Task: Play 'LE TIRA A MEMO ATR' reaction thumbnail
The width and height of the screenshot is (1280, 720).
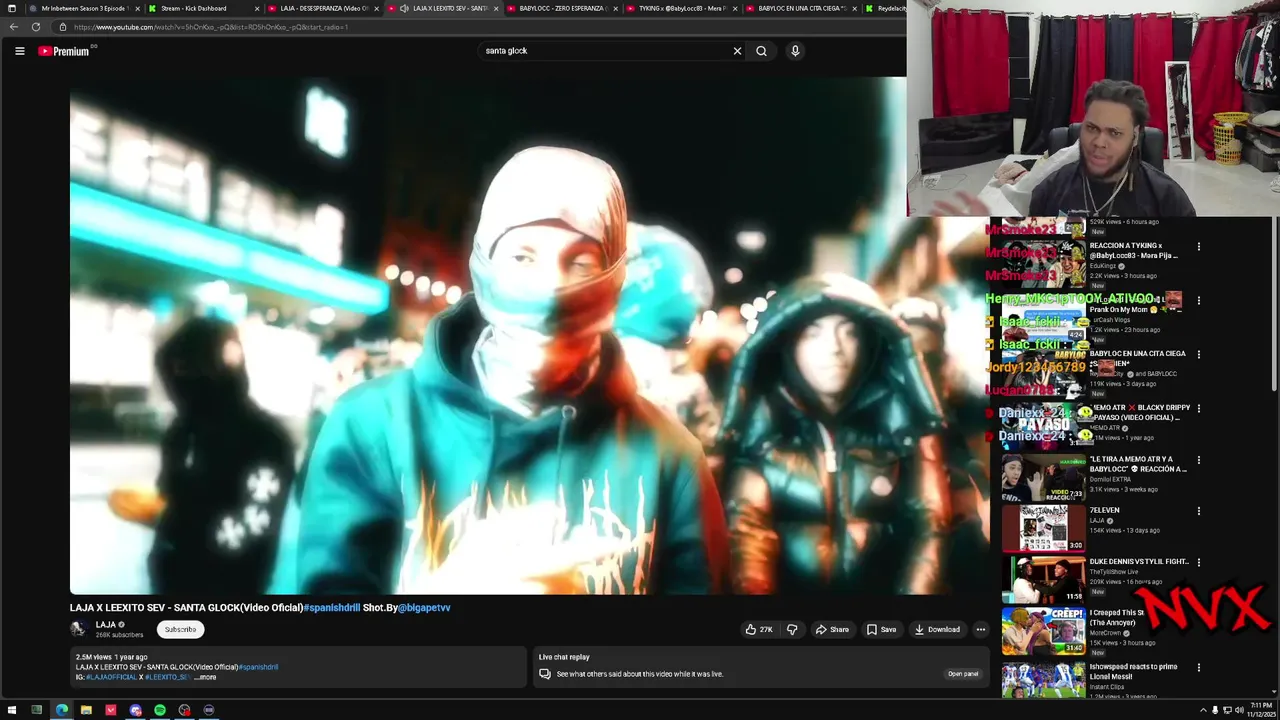Action: 1043,477
